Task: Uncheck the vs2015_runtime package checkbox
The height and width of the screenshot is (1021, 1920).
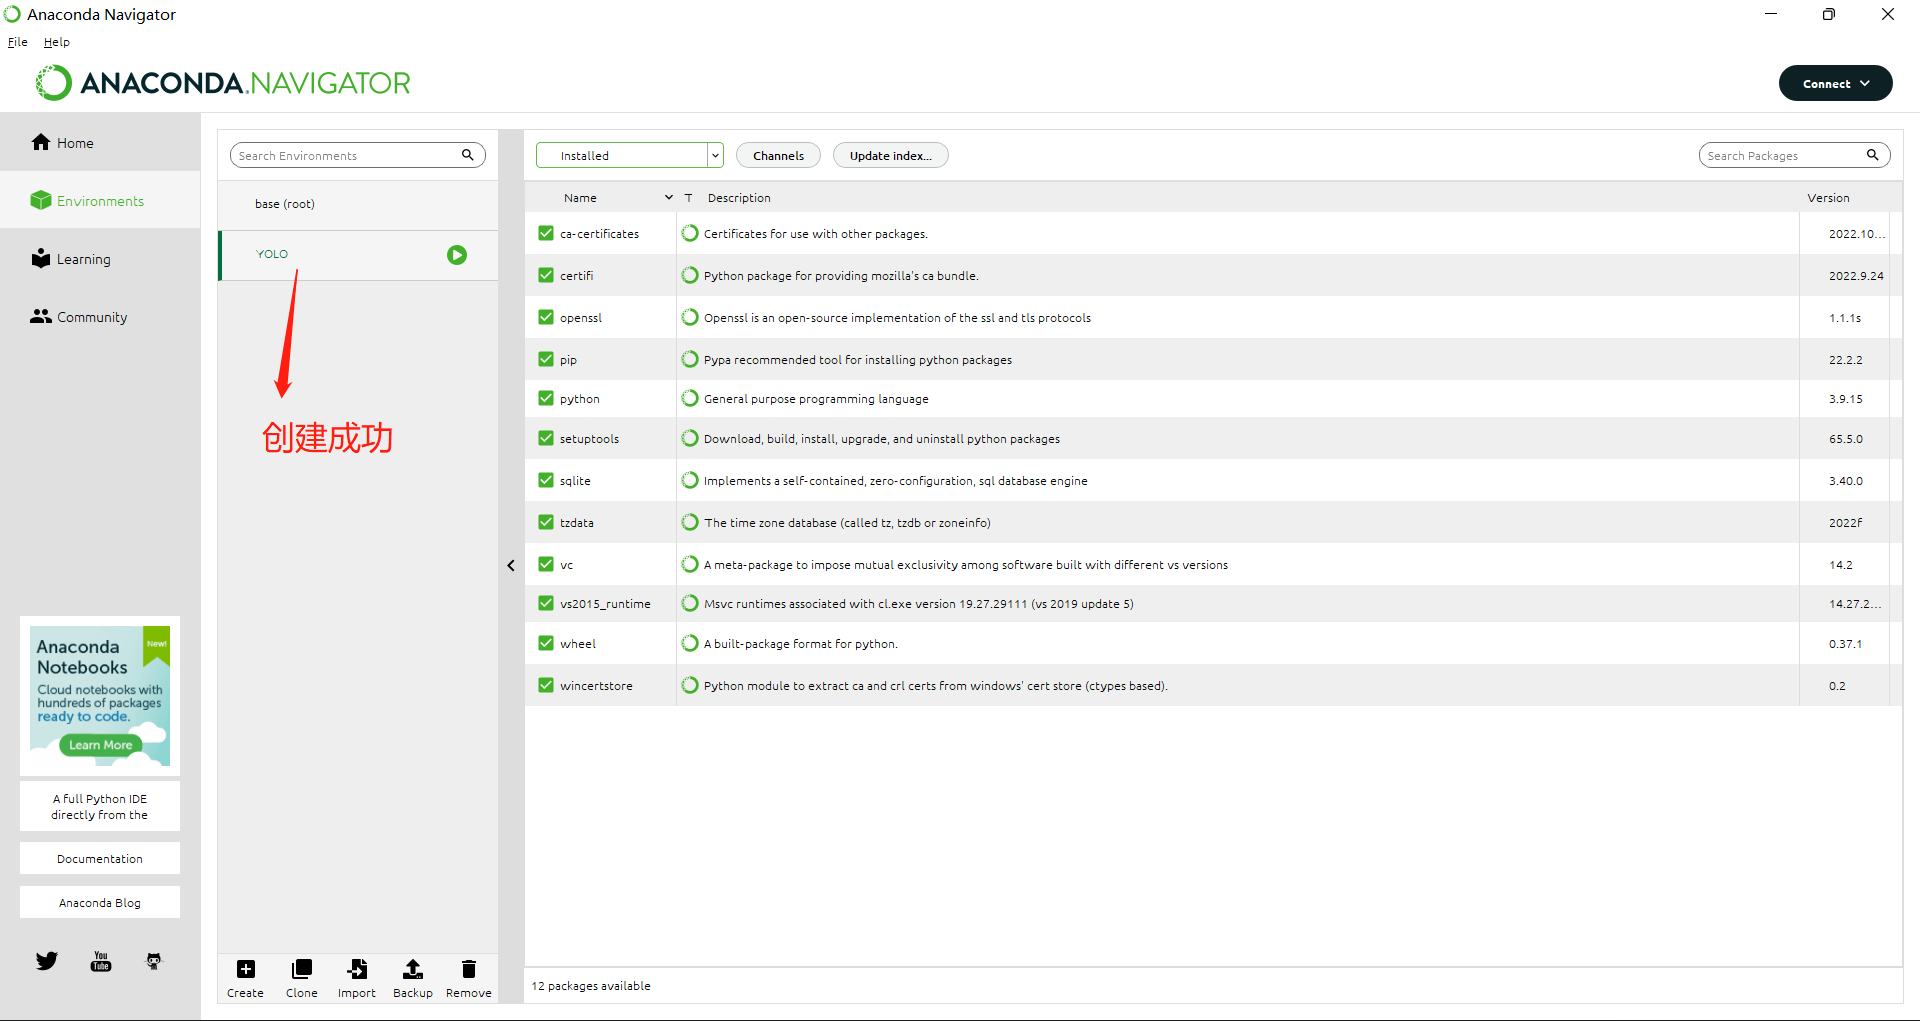Action: click(x=546, y=603)
